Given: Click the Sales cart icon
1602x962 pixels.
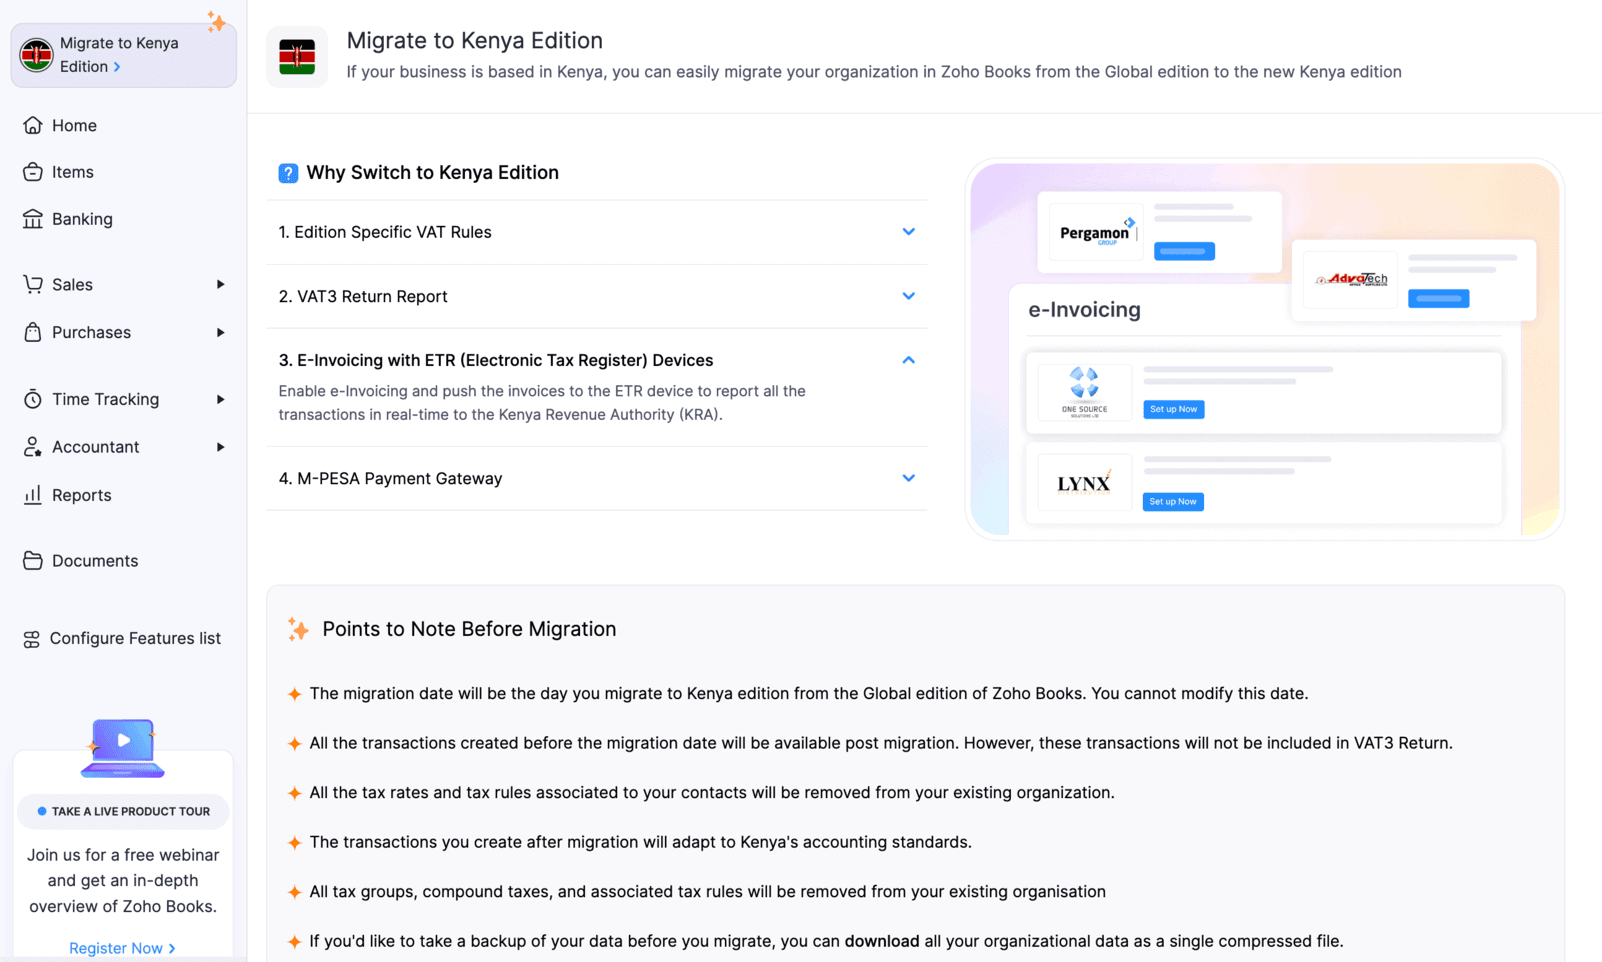Looking at the screenshot, I should (33, 285).
